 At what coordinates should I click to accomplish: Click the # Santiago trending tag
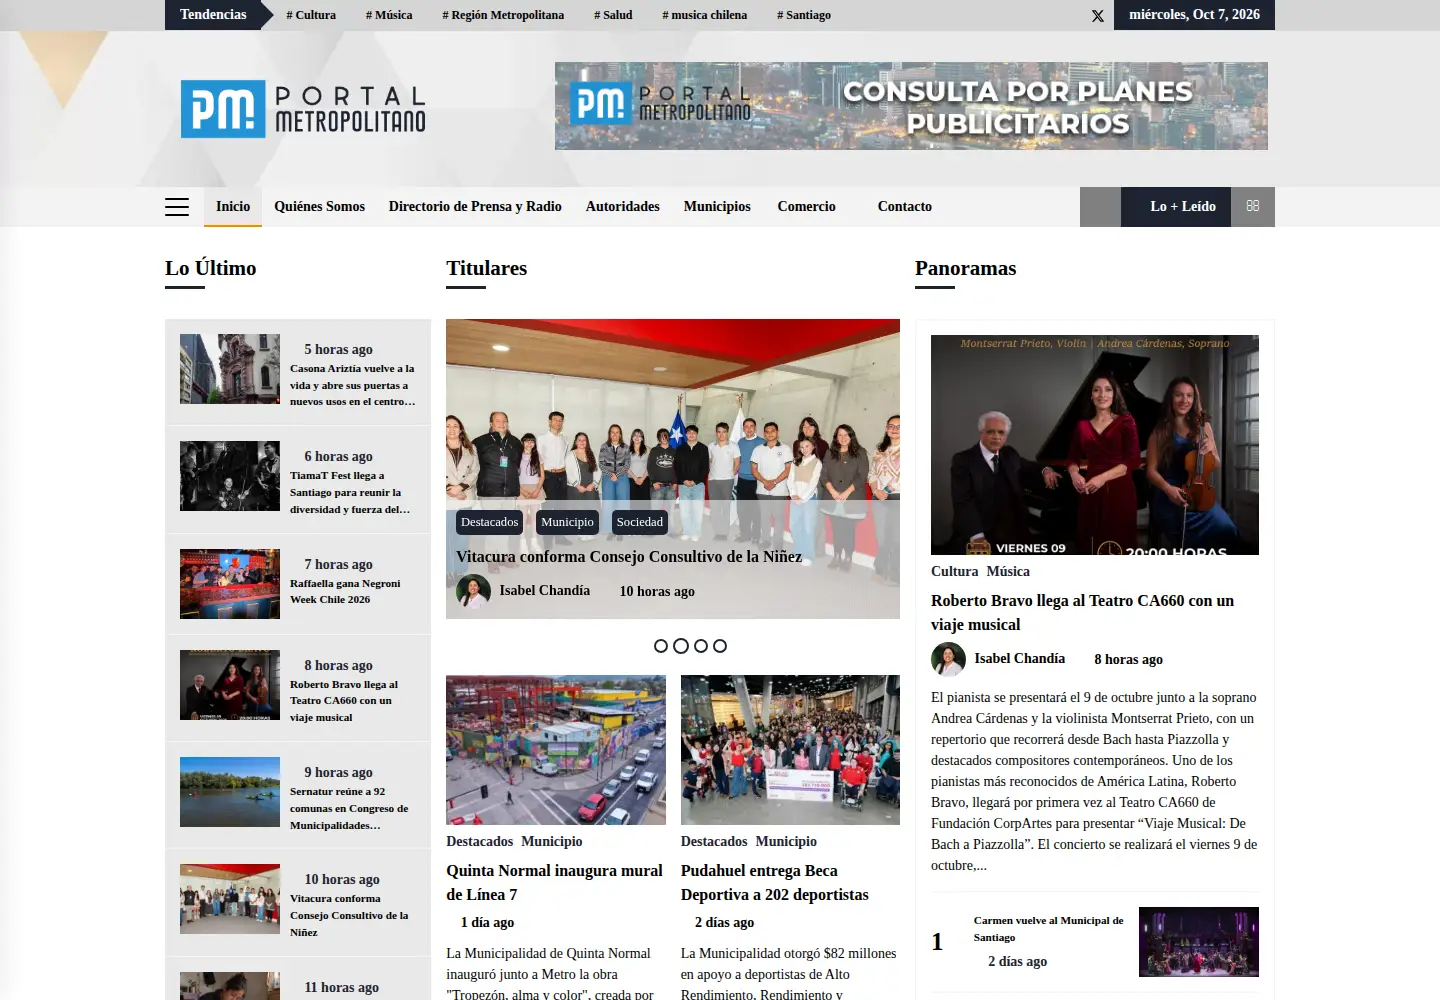804,15
